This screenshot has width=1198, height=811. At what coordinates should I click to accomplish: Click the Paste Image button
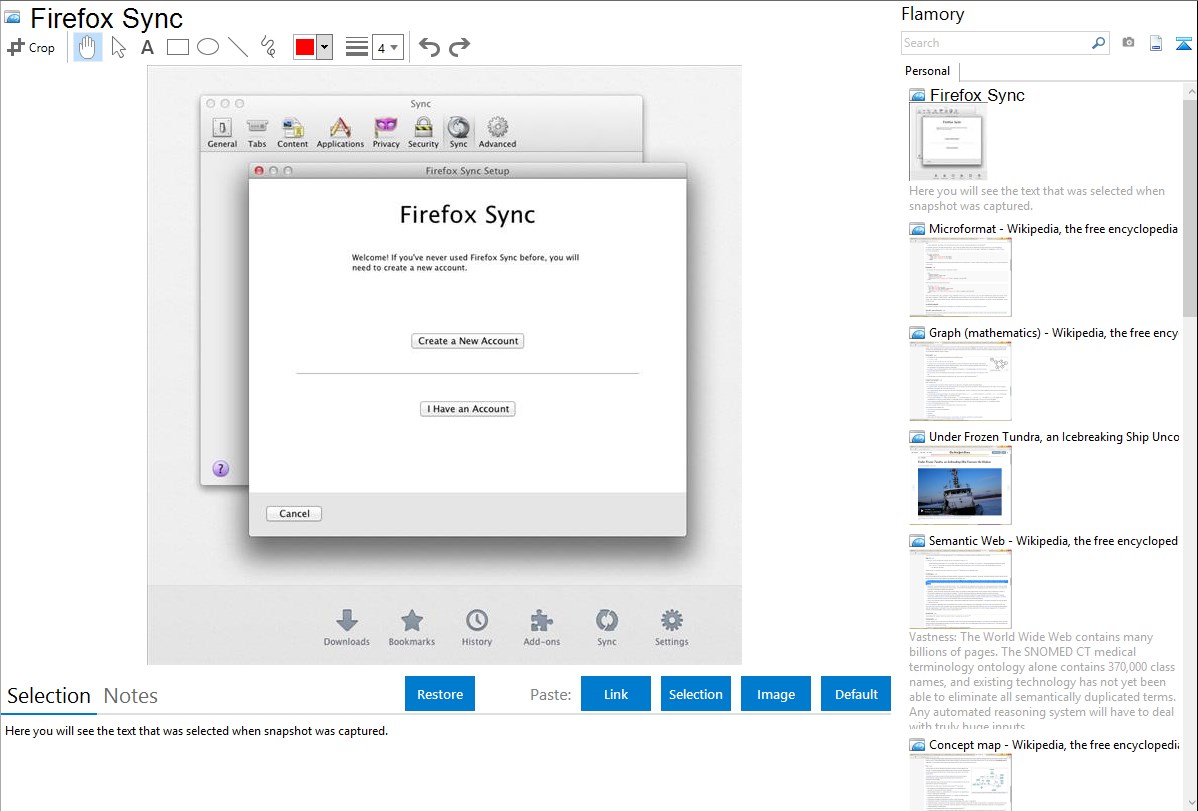point(775,694)
